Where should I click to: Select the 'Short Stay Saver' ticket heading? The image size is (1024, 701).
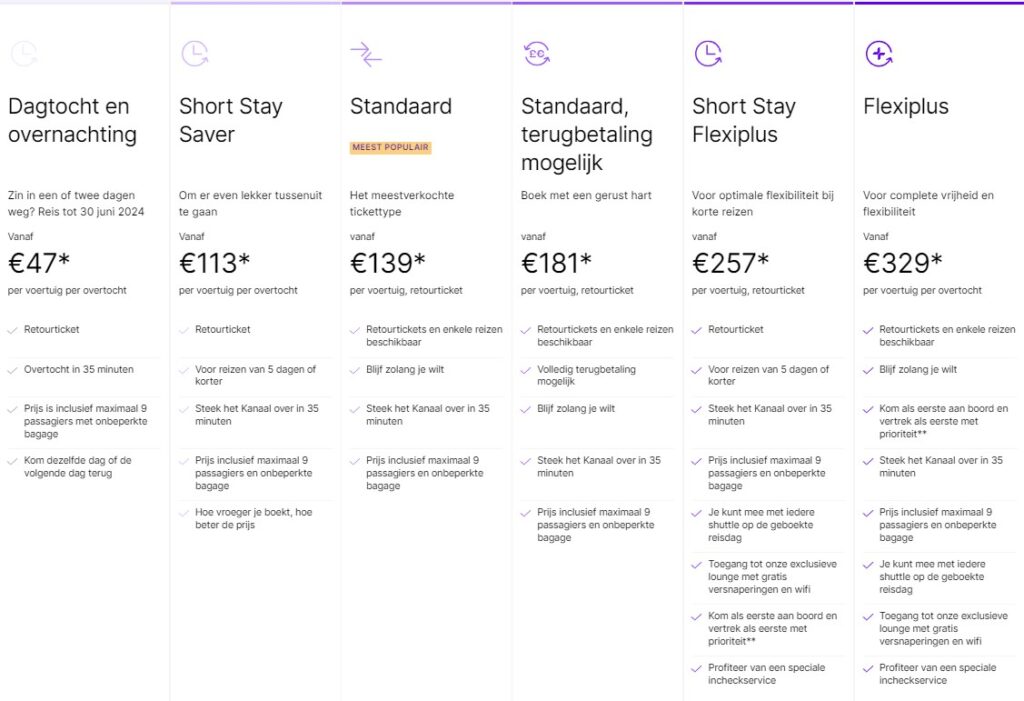(x=231, y=120)
